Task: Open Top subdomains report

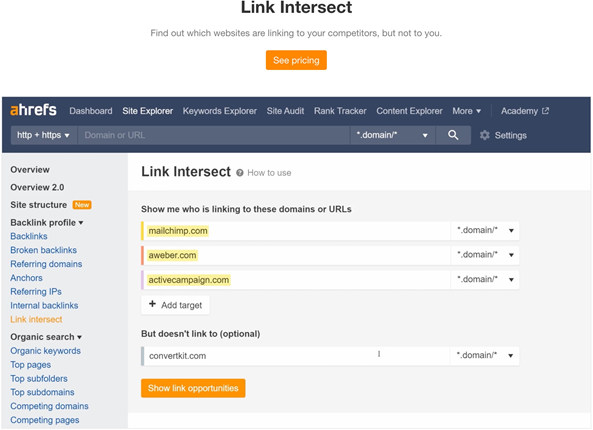Action: point(42,392)
